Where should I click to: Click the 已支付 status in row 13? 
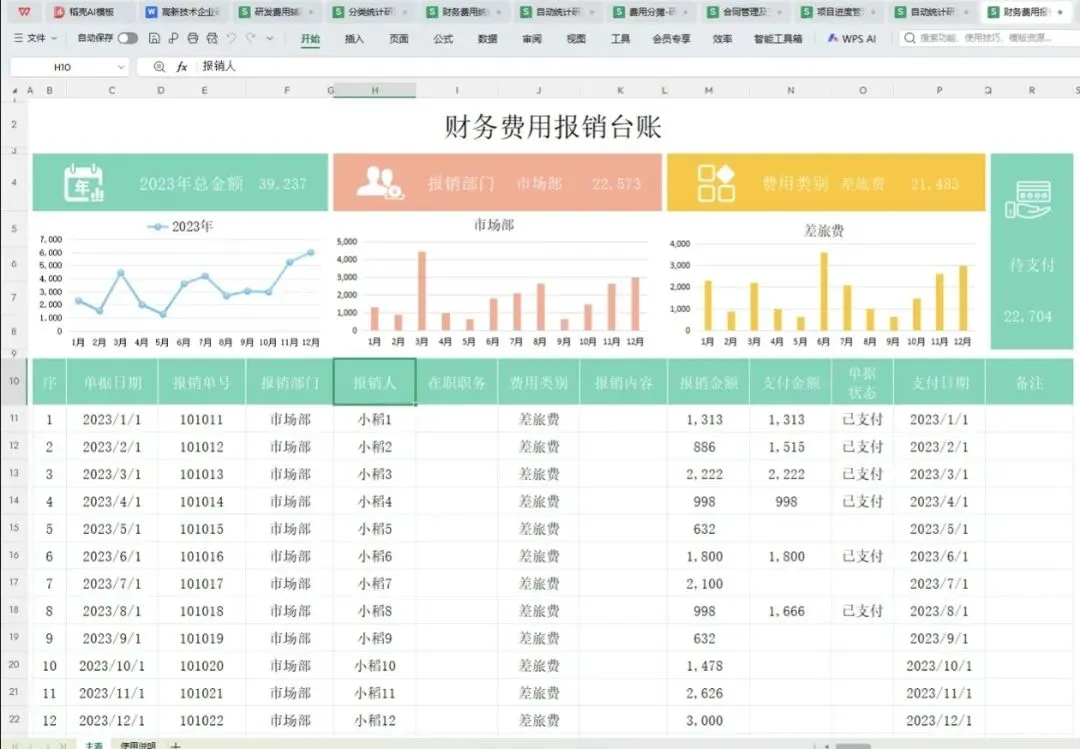pos(862,474)
